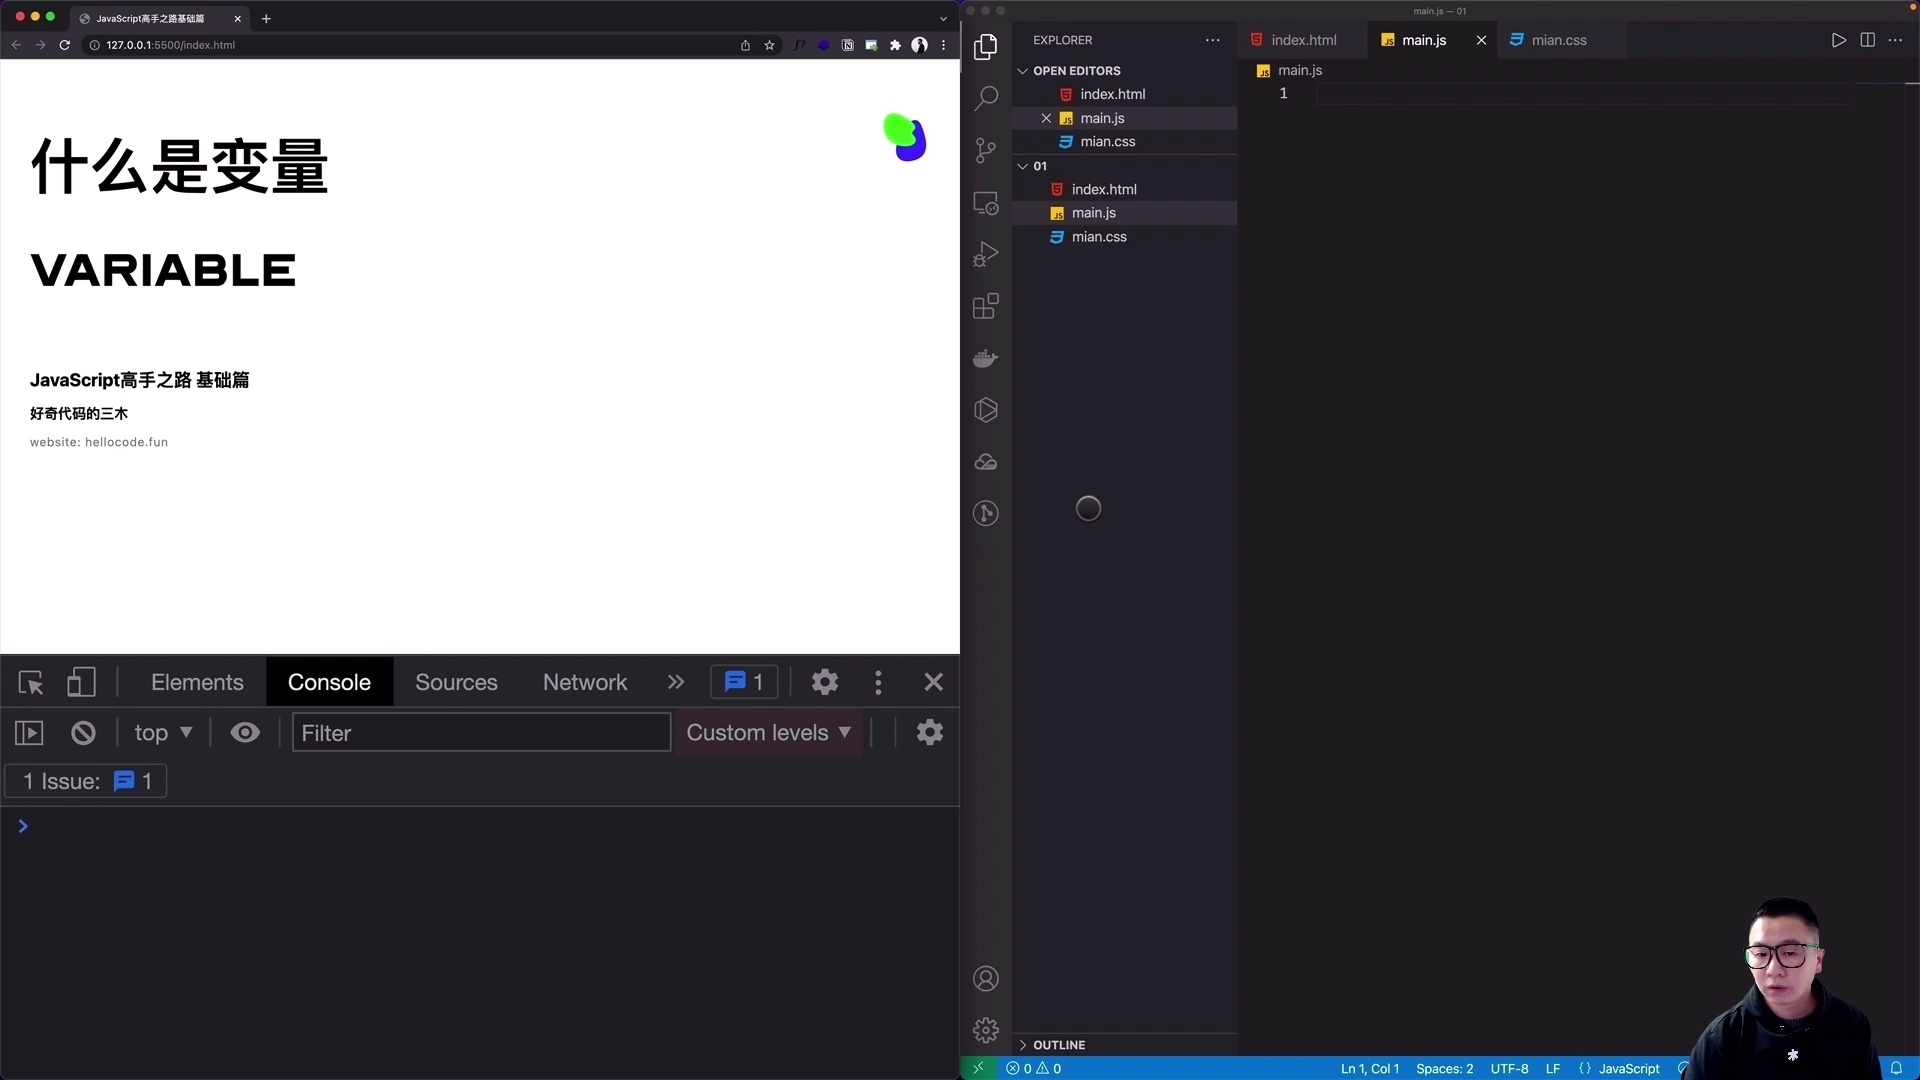This screenshot has width=1920, height=1080.
Task: Open the Run and Debug panel
Action: pyautogui.click(x=987, y=253)
